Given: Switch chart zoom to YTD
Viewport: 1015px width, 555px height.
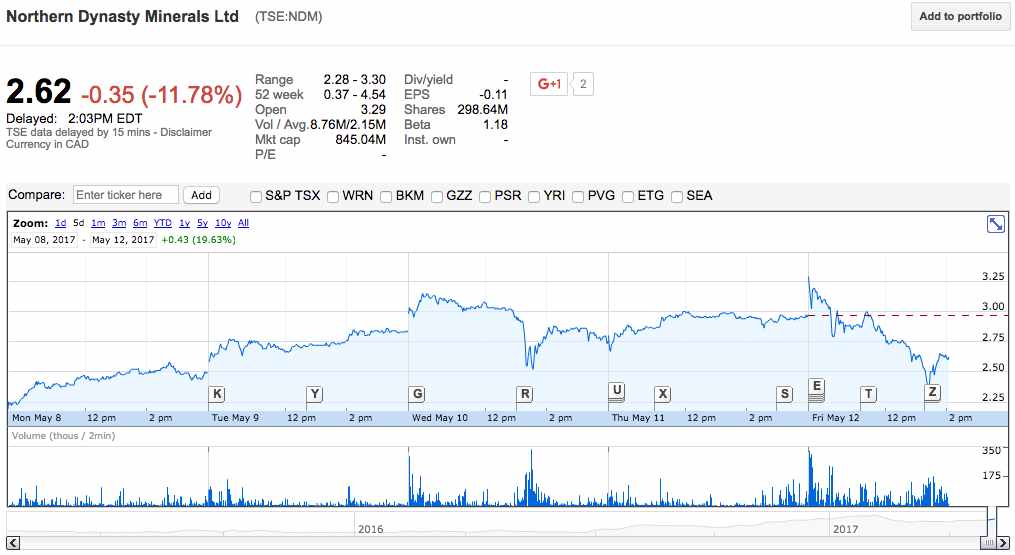Looking at the screenshot, I should [x=162, y=223].
